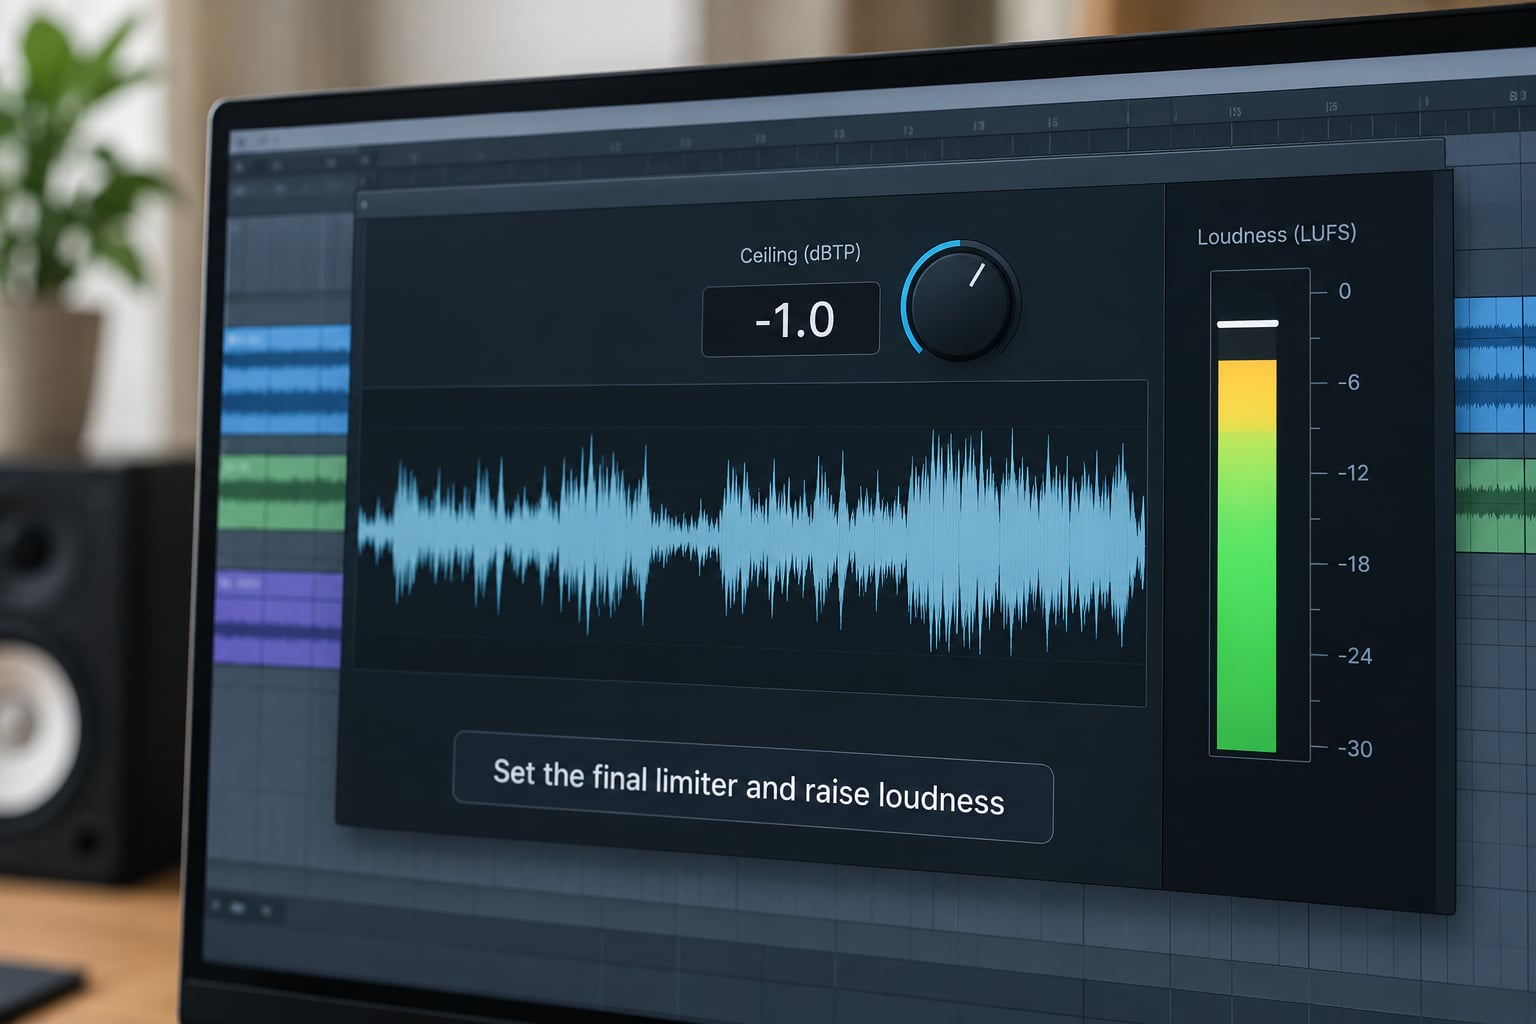Click 'Set the final limiter and raise loudness'
This screenshot has height=1024, width=1536.
point(752,787)
